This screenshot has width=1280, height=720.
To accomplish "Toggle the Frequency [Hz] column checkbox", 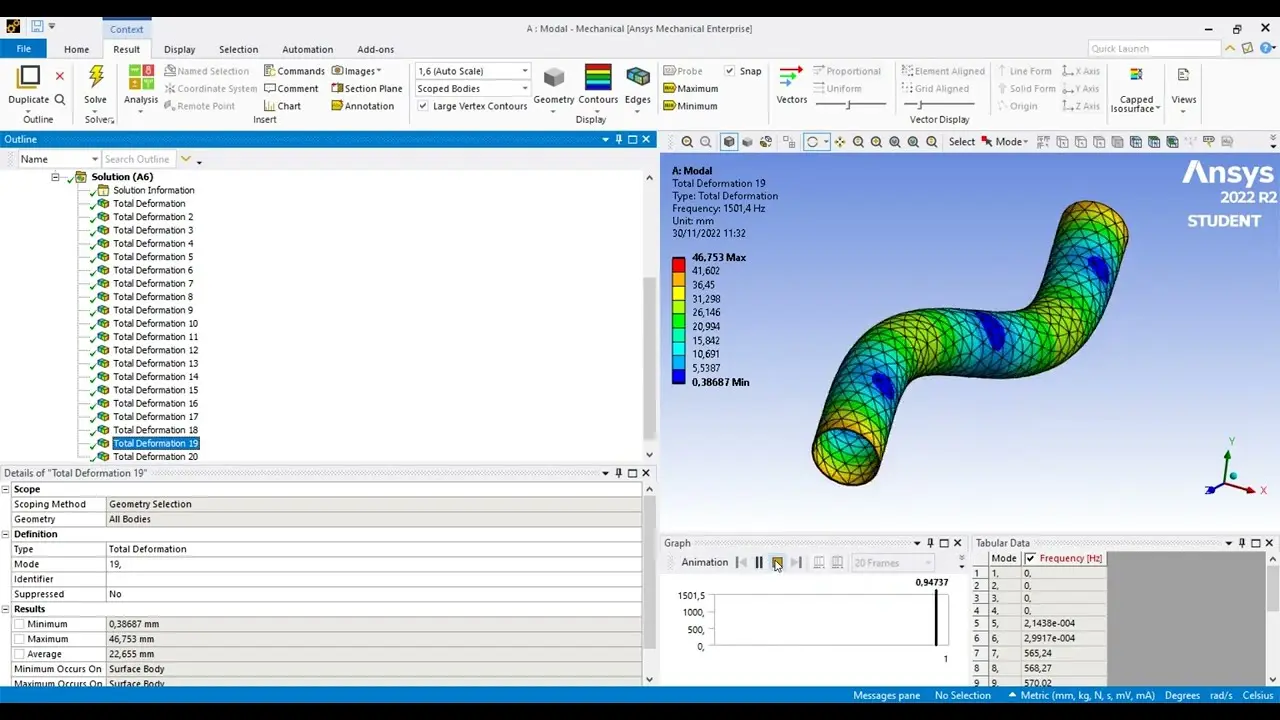I will (x=1031, y=558).
